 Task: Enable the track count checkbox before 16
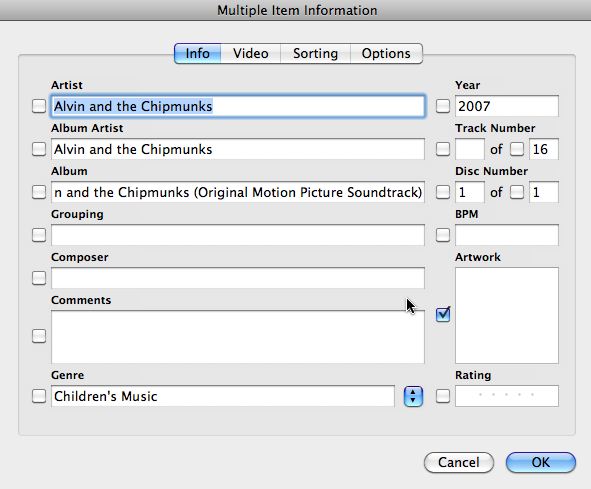tap(517, 149)
